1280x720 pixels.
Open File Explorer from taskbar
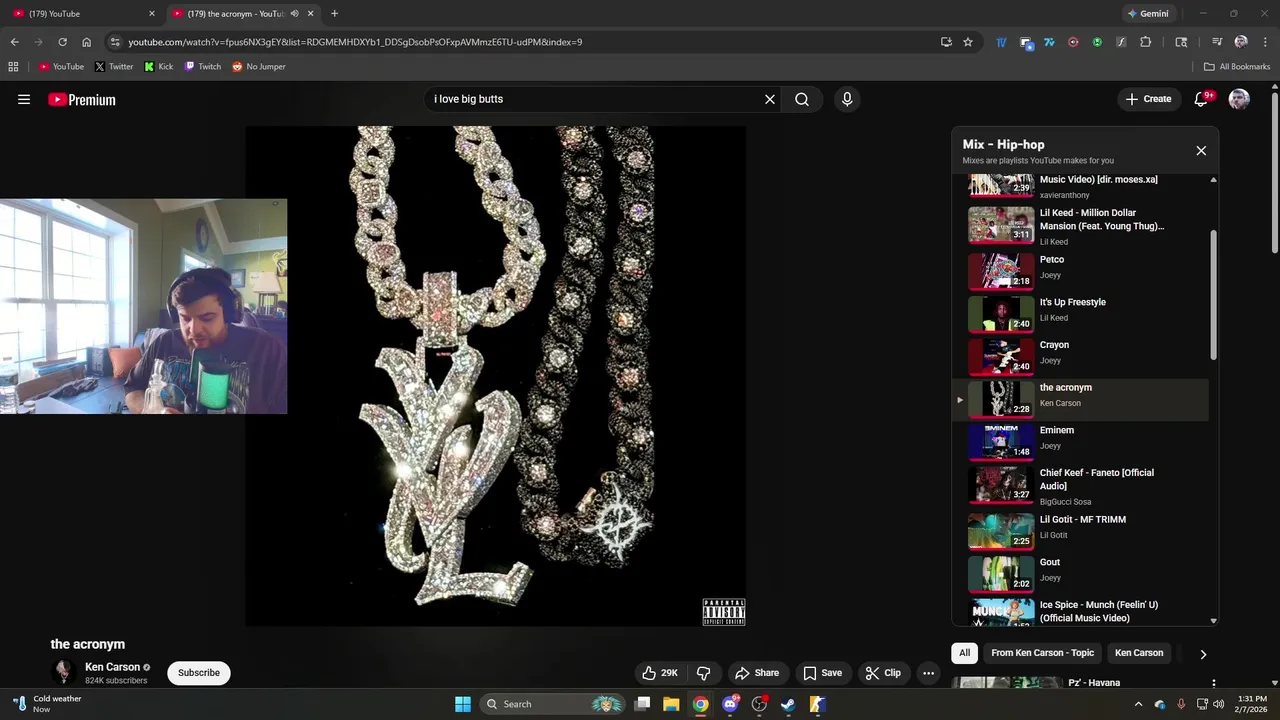pyautogui.click(x=672, y=704)
